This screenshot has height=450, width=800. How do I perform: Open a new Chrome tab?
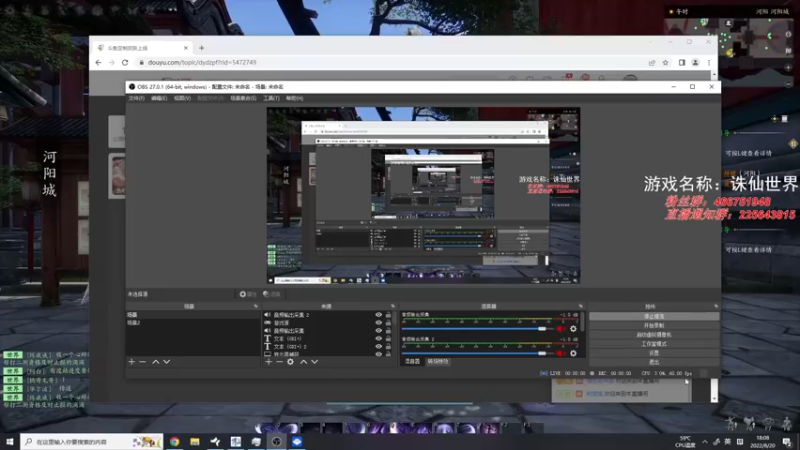202,48
